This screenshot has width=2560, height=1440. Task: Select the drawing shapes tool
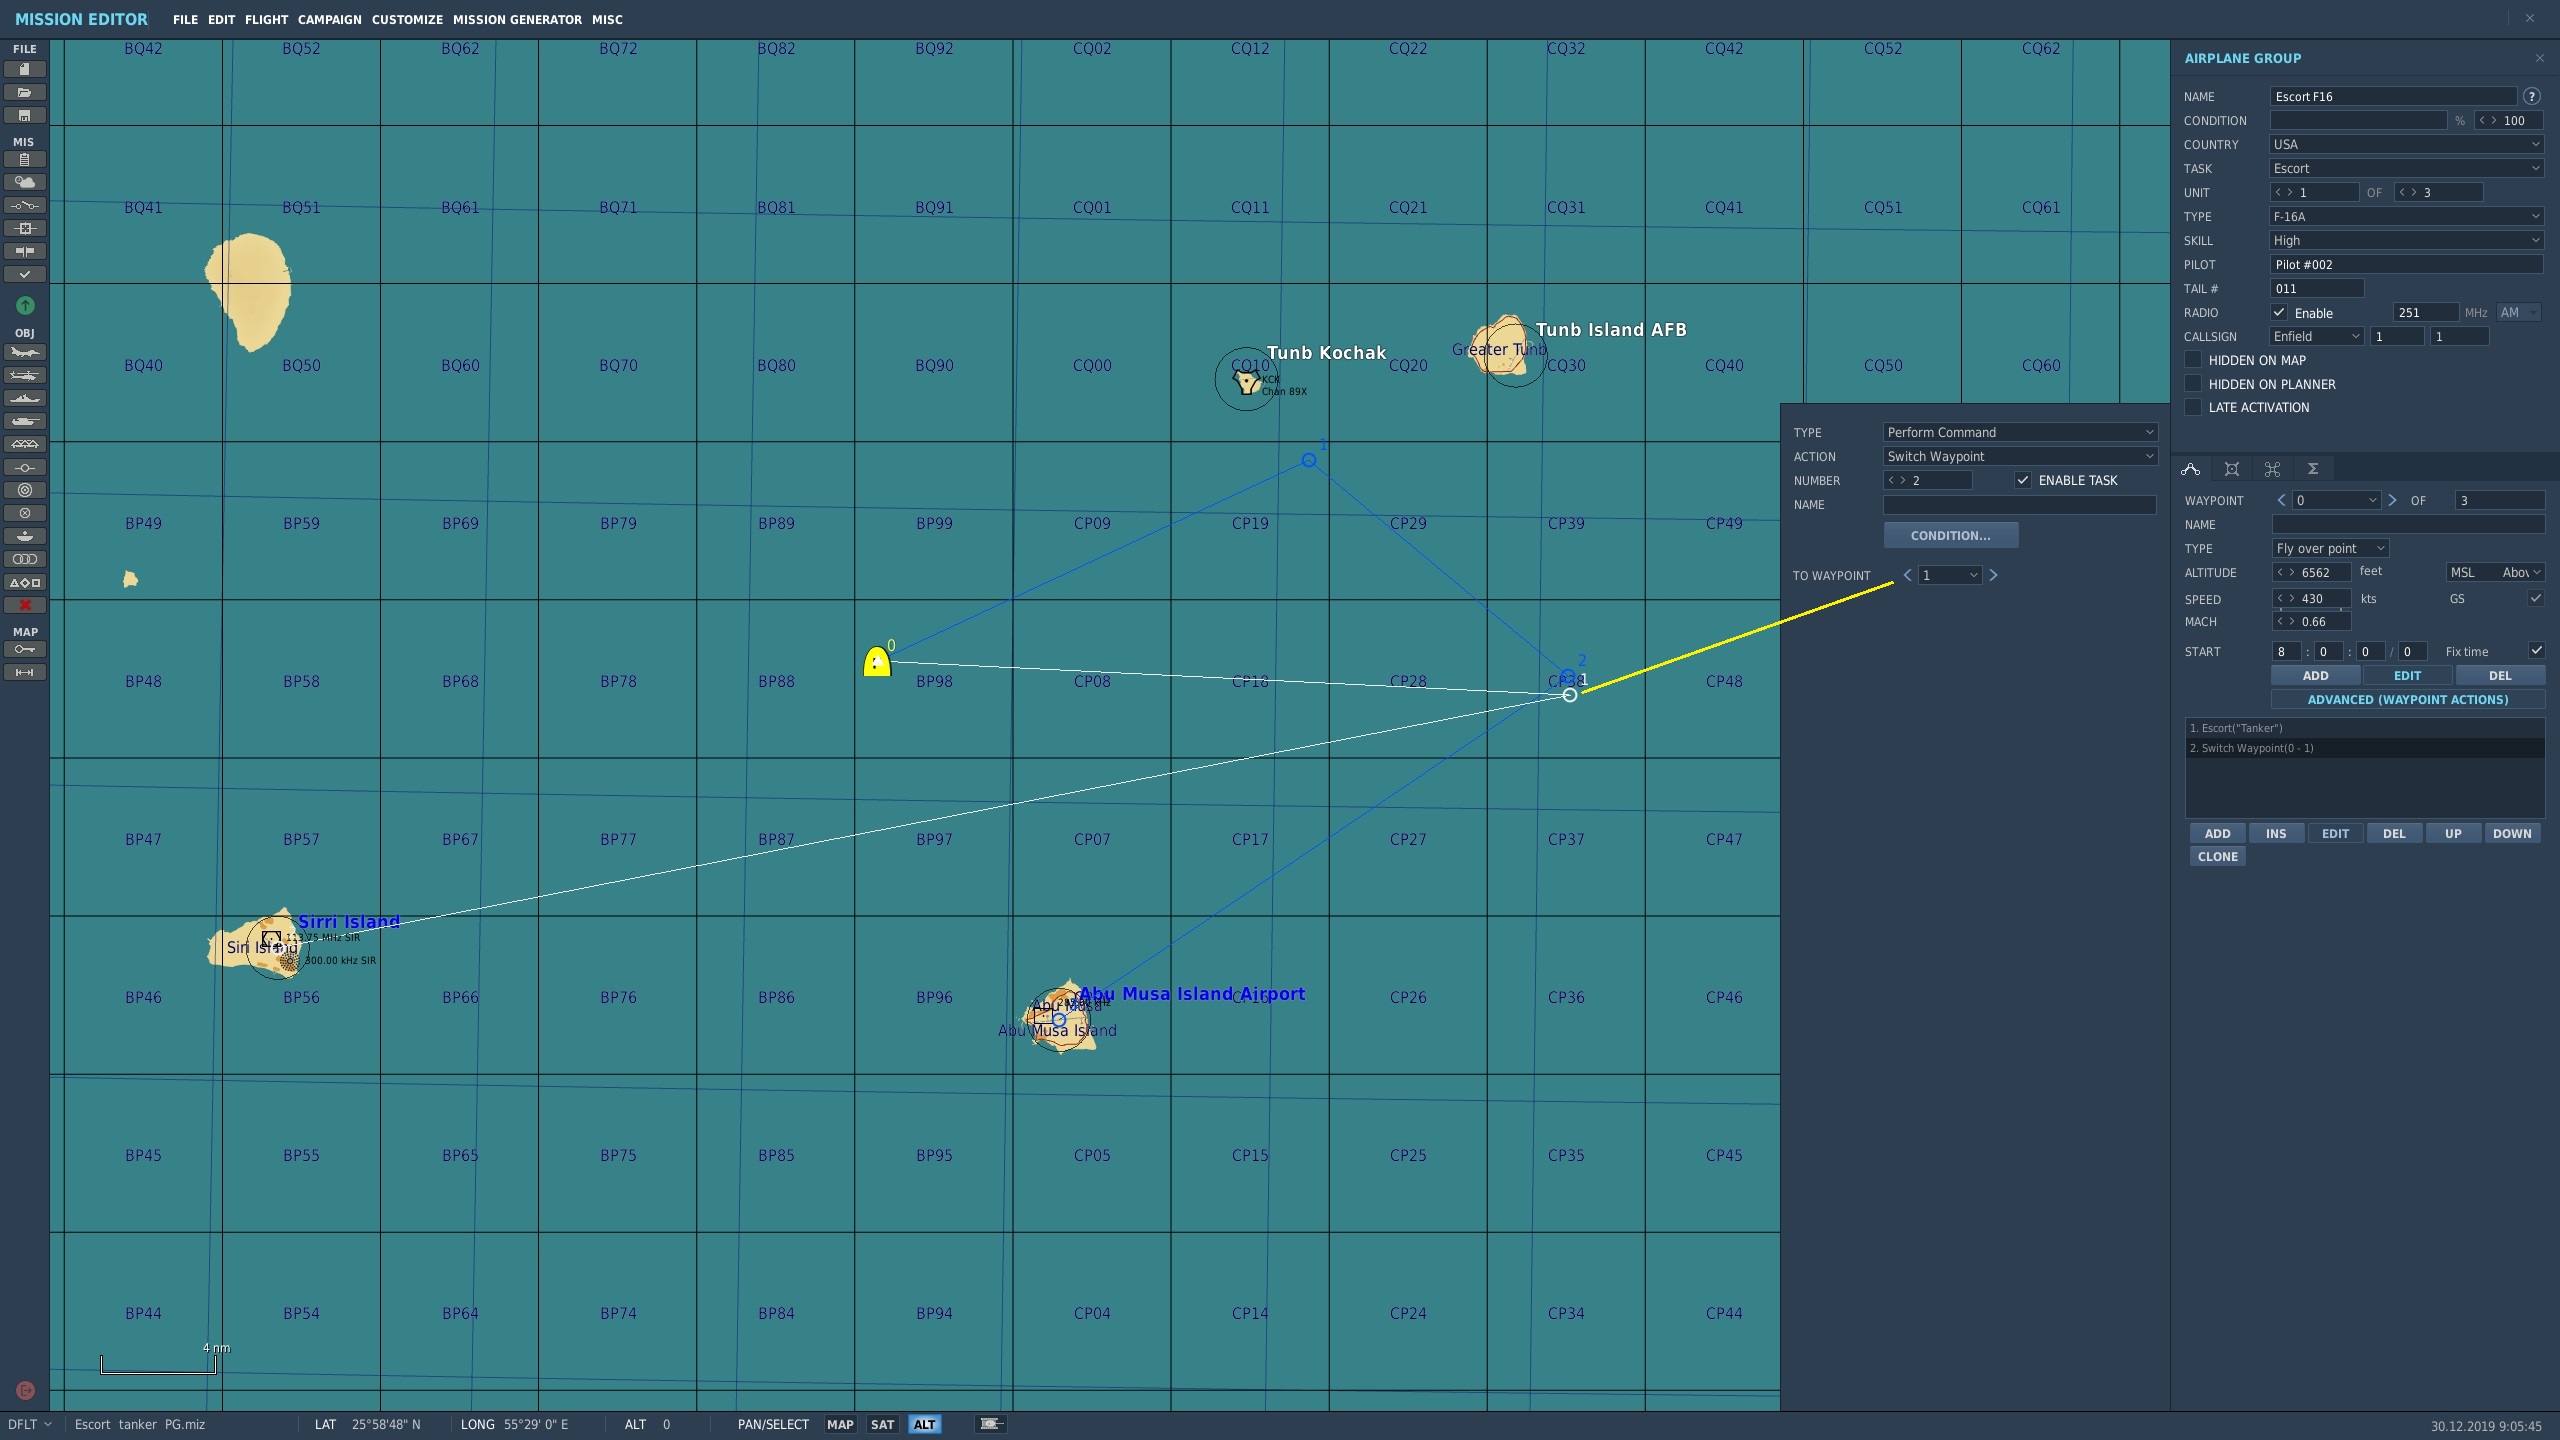(x=25, y=582)
